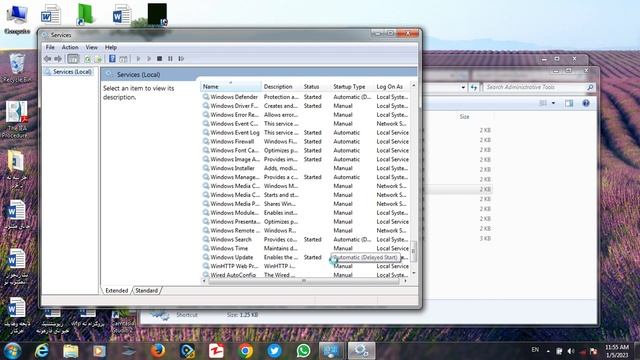Sort by the Startup Type column header
This screenshot has height=360, width=640.
[352, 87]
